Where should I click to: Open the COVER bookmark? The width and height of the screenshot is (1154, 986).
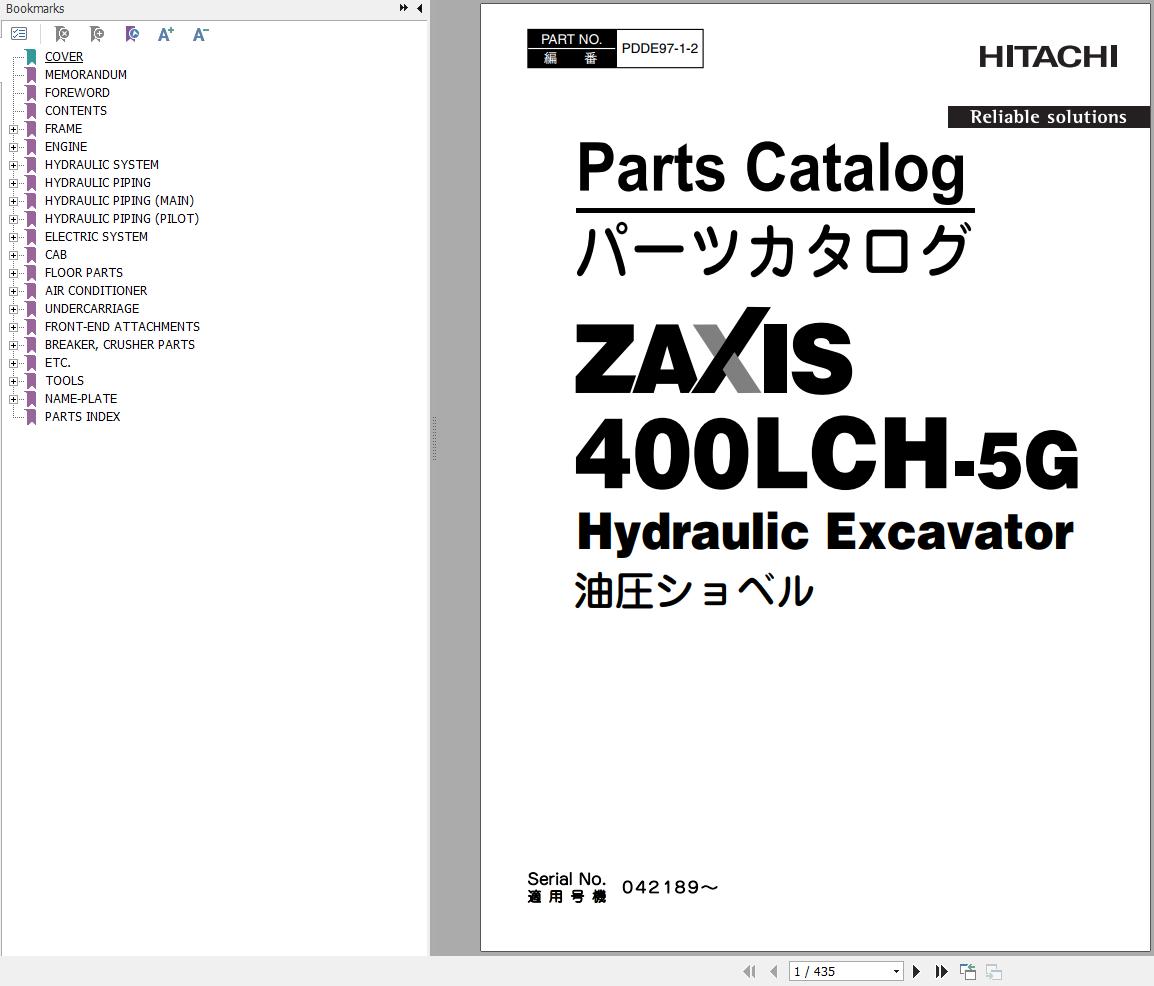(64, 57)
